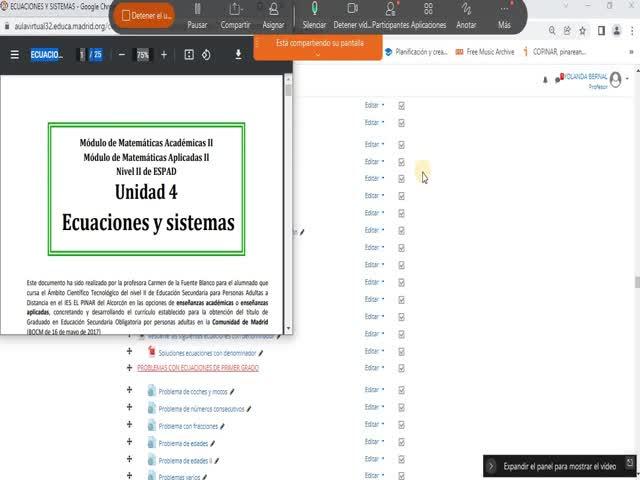
Task: Expand the bookmarks overflow chevron
Action: click(631, 52)
